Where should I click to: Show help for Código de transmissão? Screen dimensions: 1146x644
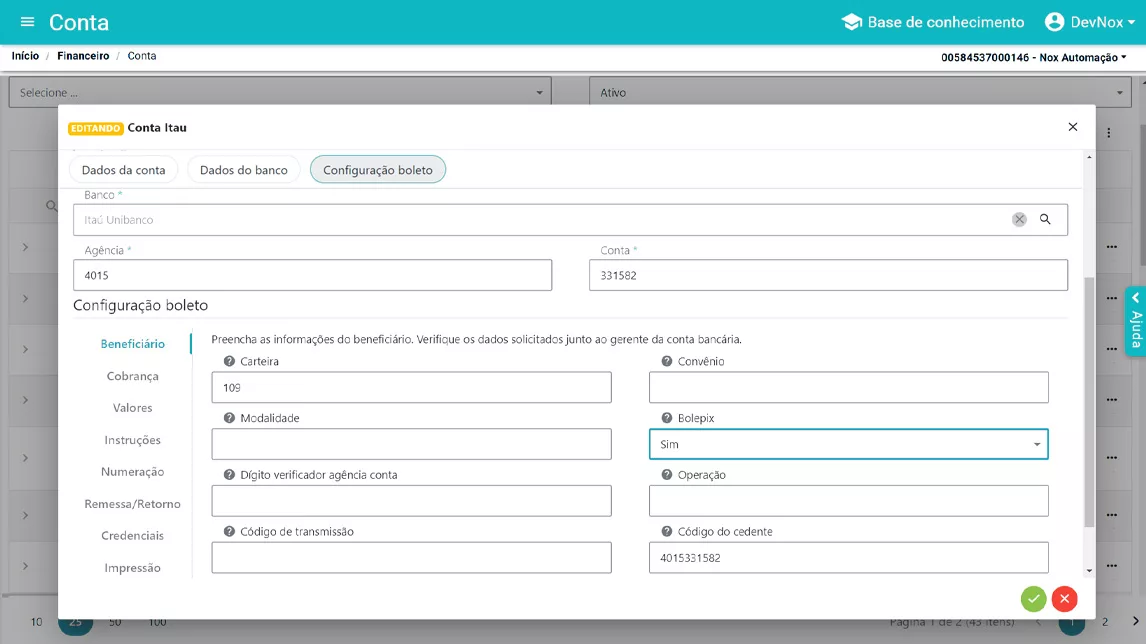click(x=229, y=531)
